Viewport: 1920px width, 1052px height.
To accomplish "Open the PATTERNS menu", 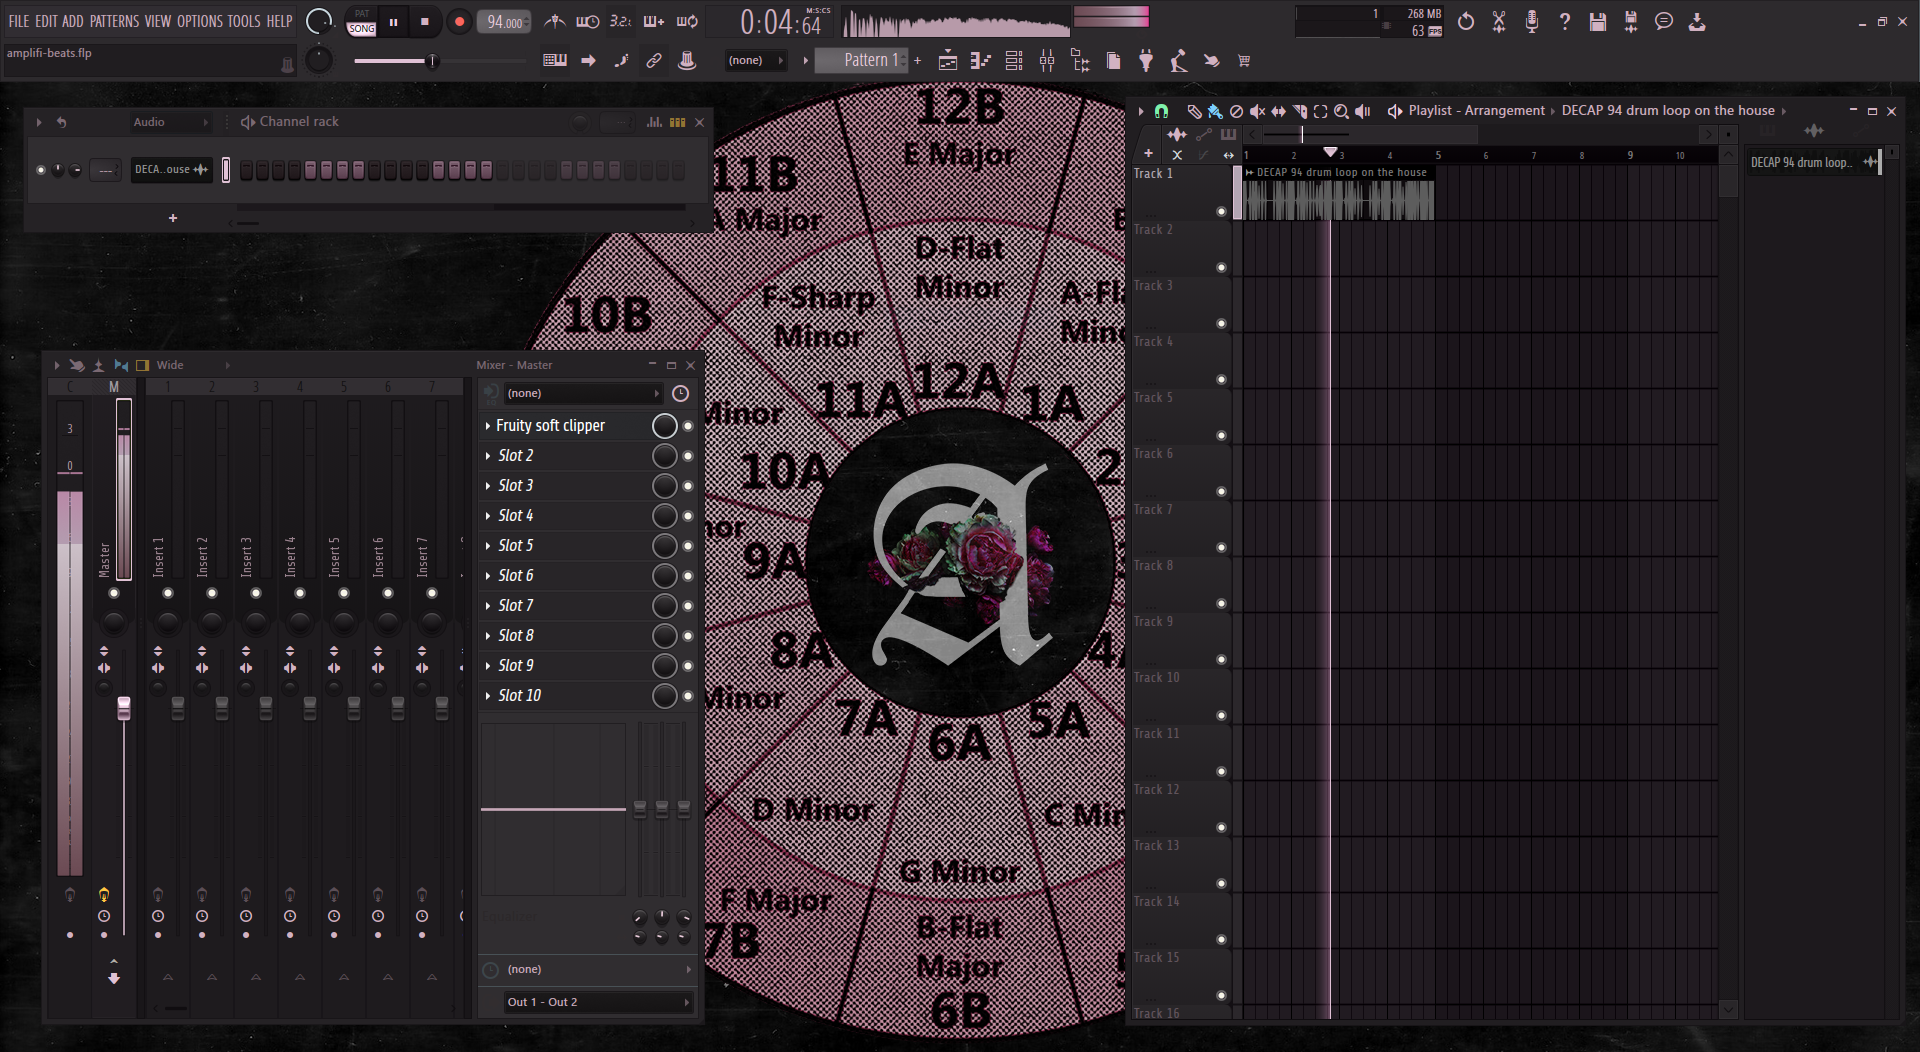I will 115,21.
